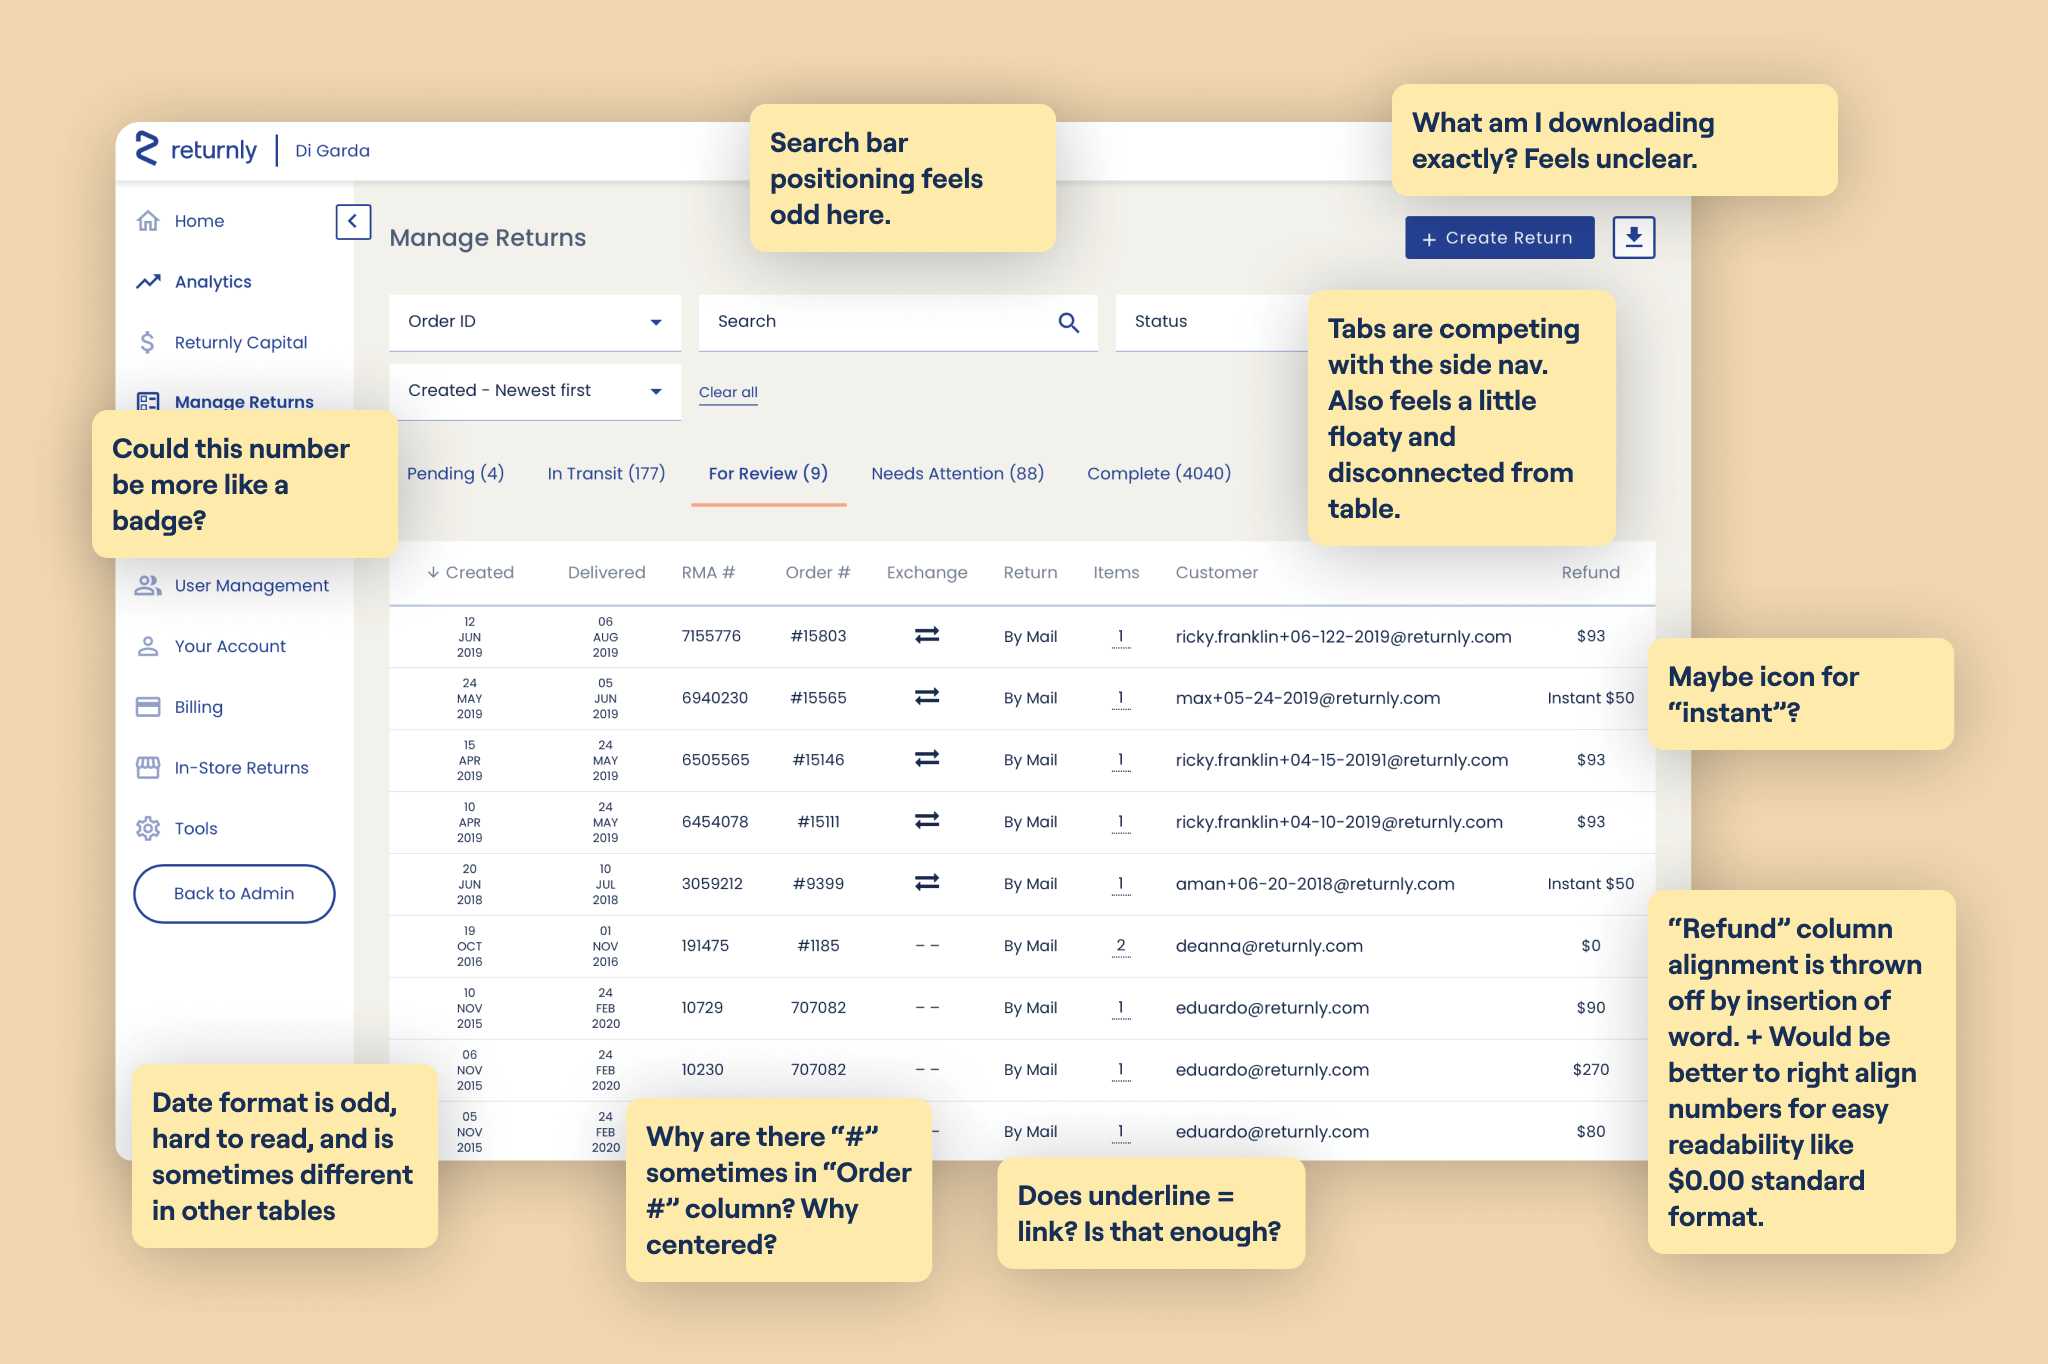The height and width of the screenshot is (1364, 2048).
Task: Click the Manage Returns list icon
Action: coord(148,401)
